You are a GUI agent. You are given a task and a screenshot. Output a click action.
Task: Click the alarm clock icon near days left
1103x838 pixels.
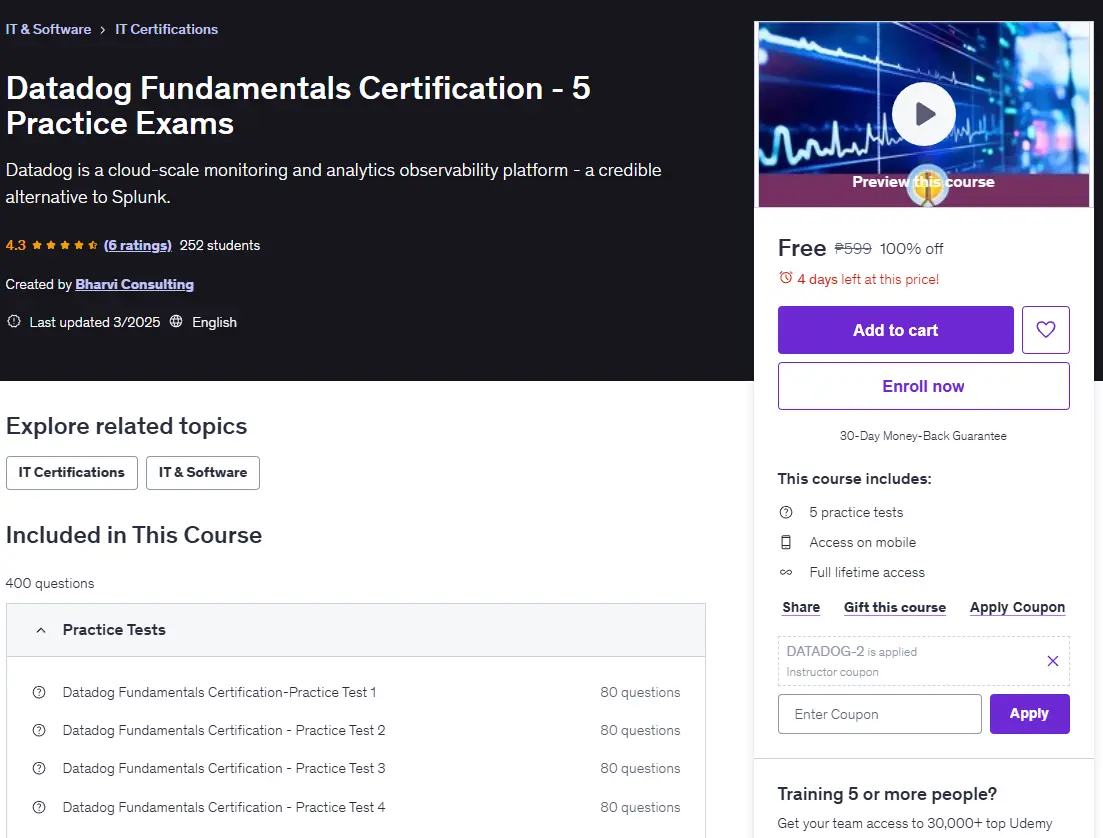coord(786,278)
